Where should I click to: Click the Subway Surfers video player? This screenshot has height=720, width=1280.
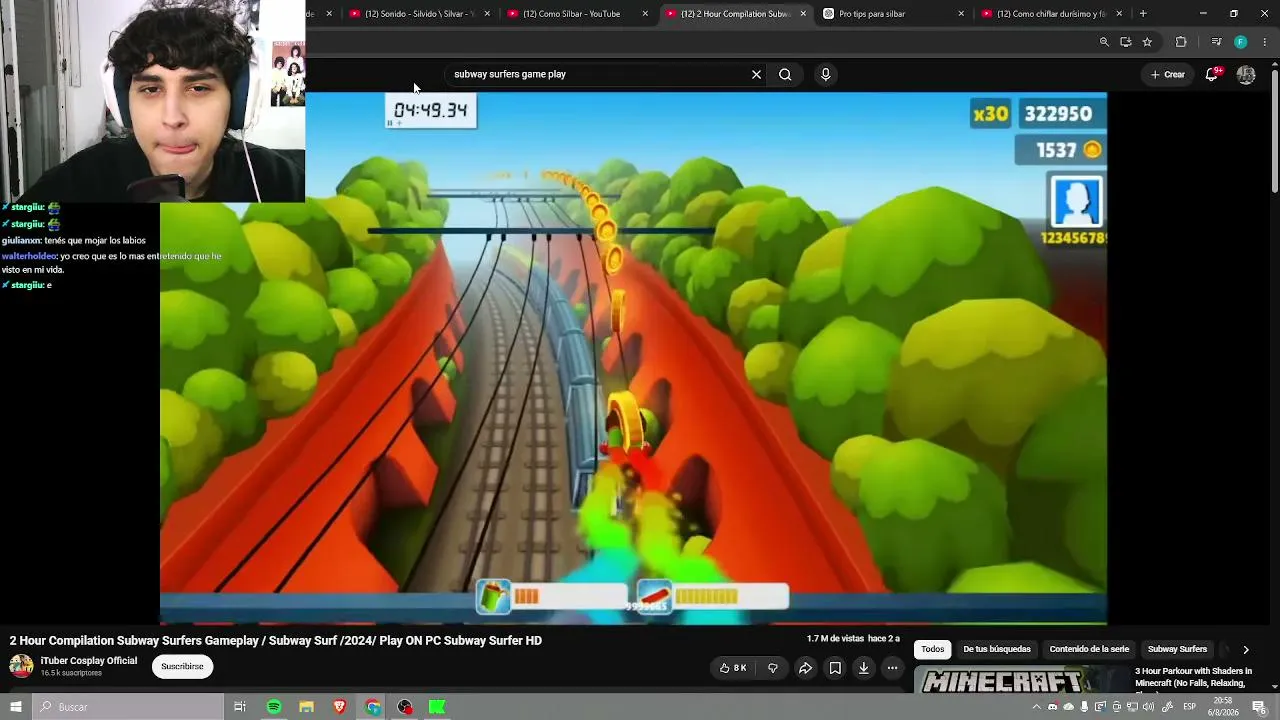tap(633, 357)
